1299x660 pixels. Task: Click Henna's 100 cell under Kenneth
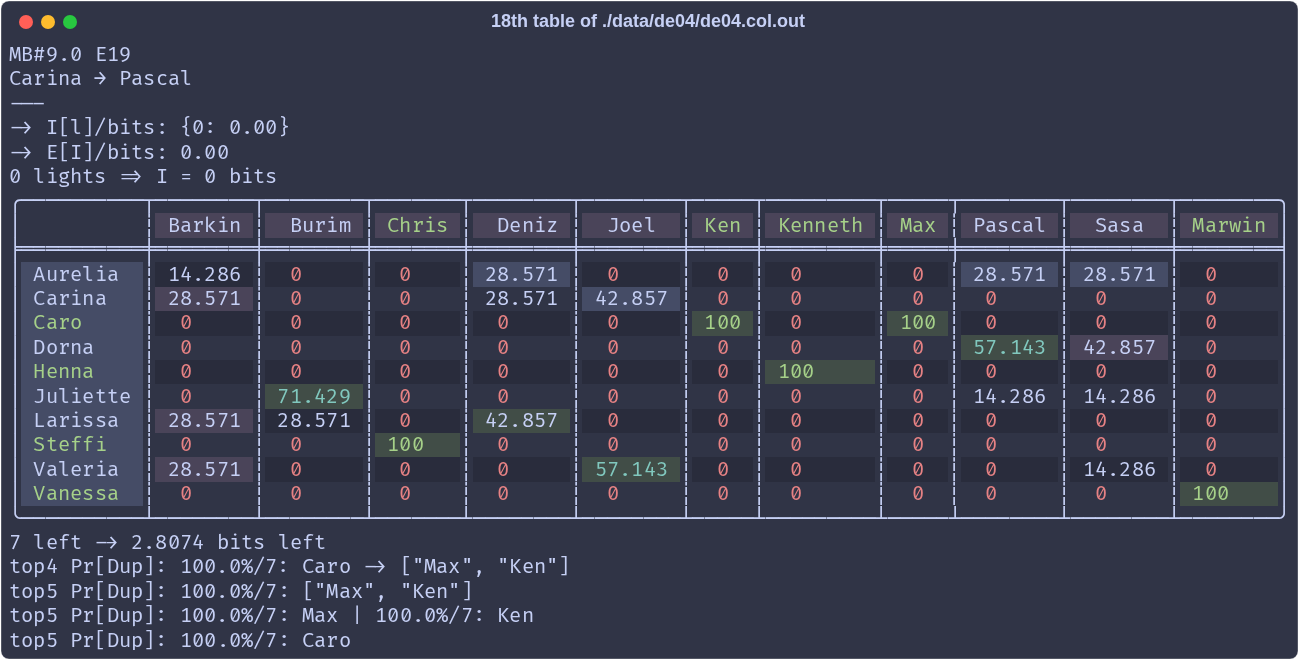820,371
